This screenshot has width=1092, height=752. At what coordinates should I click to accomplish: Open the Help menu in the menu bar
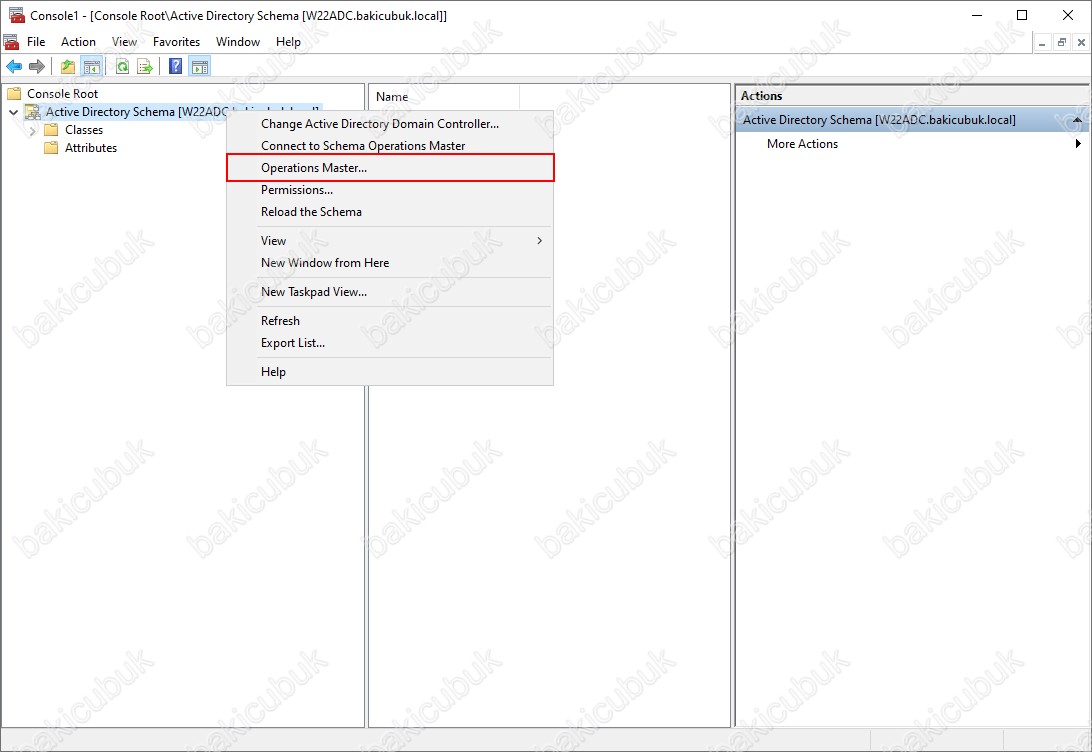(x=288, y=42)
